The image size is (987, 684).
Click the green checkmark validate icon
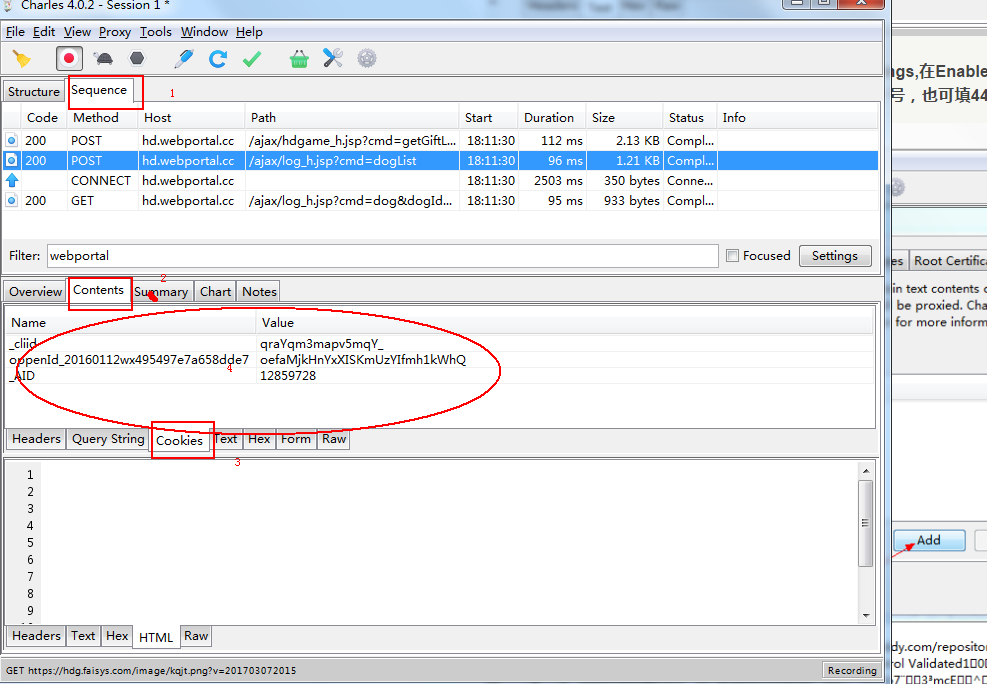pos(252,59)
